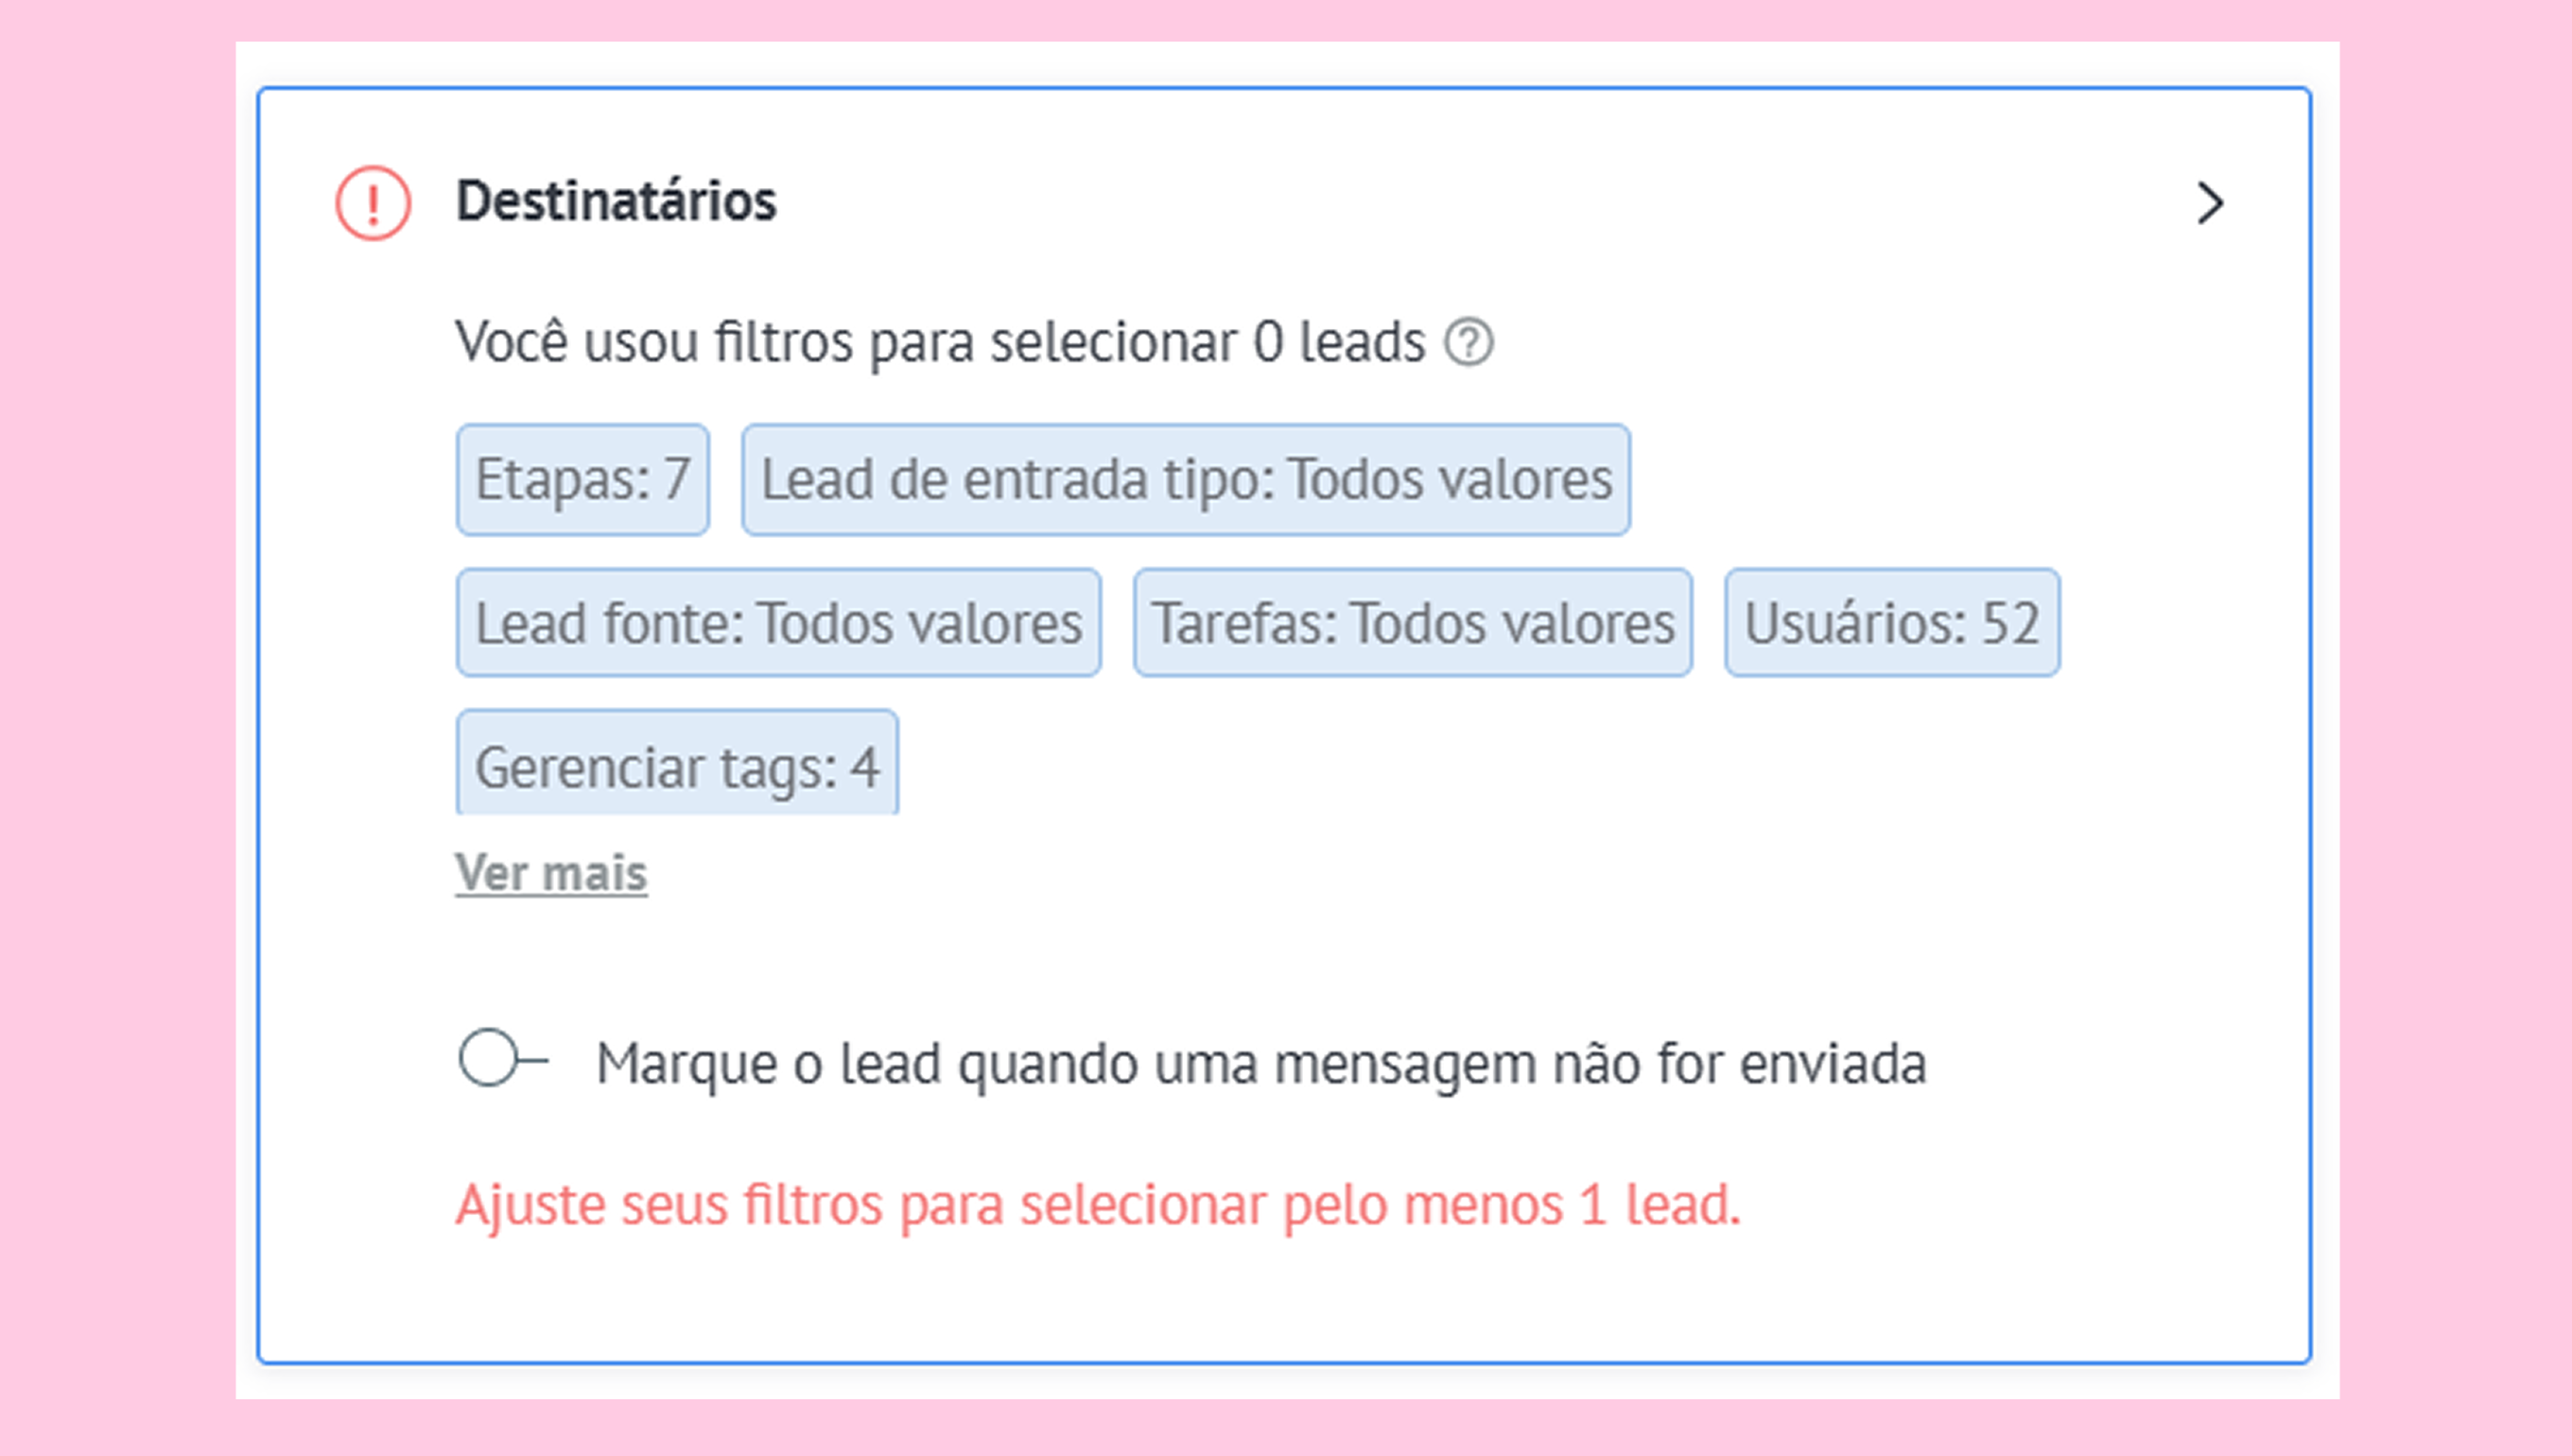Choose the 'Tarefas: Todos valores' chip
This screenshot has height=1456, width=2572.
[1413, 623]
